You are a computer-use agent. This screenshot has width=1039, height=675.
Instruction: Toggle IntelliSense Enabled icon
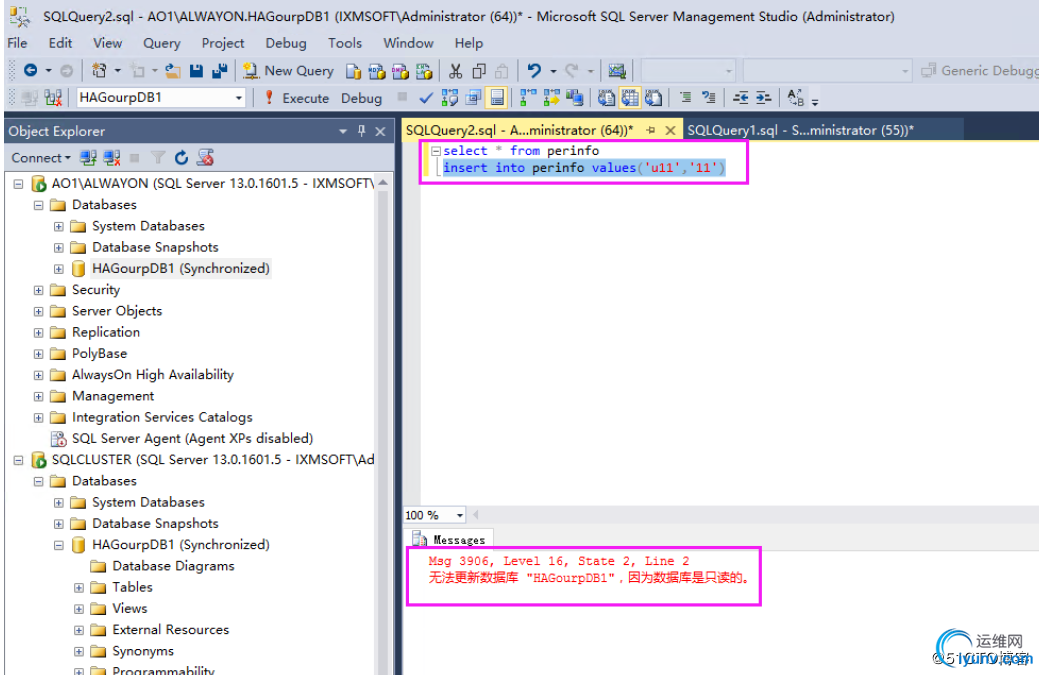pyautogui.click(x=497, y=98)
